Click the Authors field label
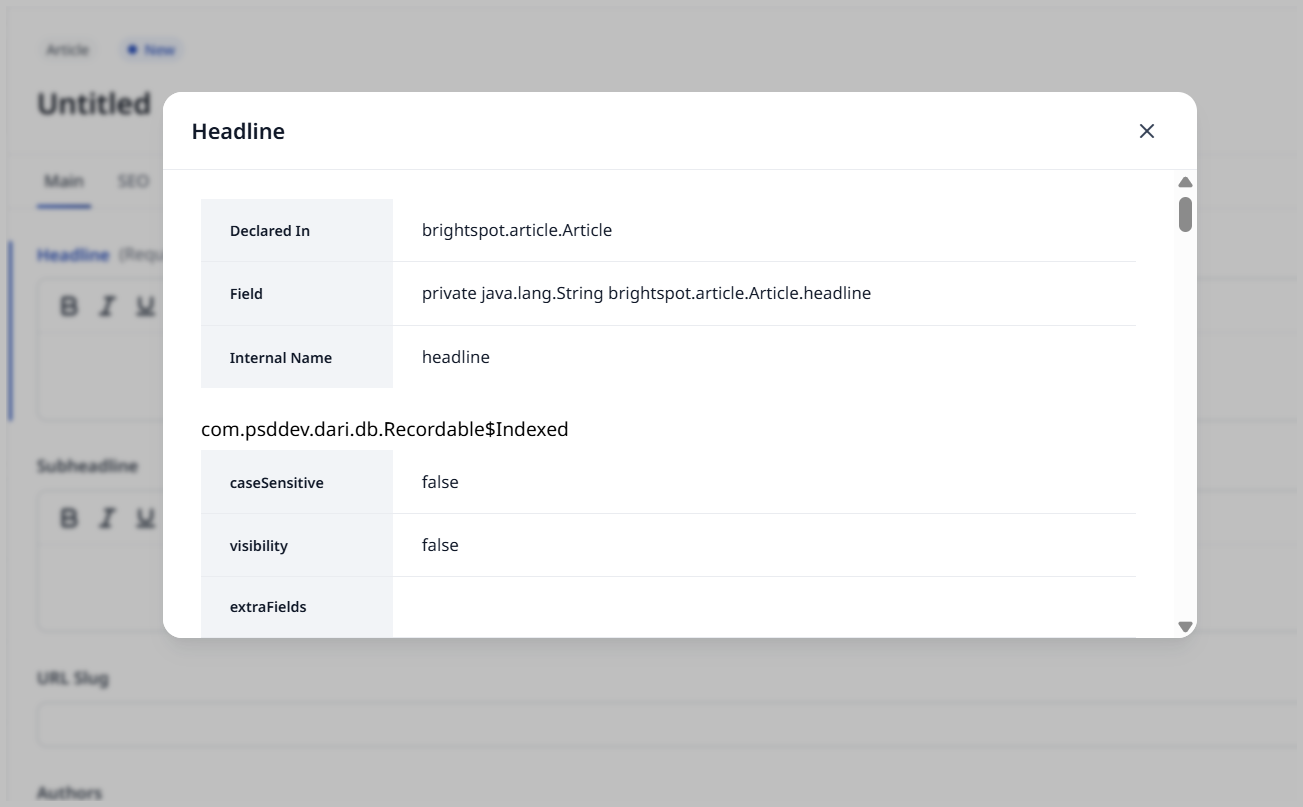The height and width of the screenshot is (807, 1303). (x=67, y=792)
